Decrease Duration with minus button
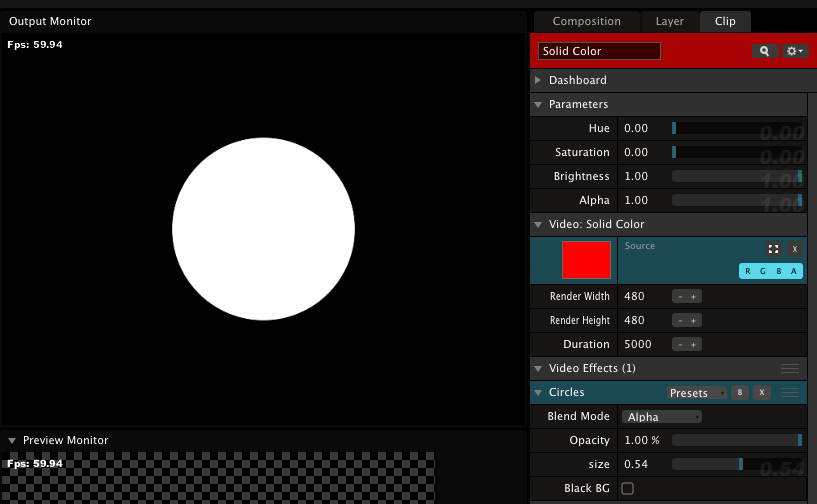Screen dimensions: 817x504 680,344
